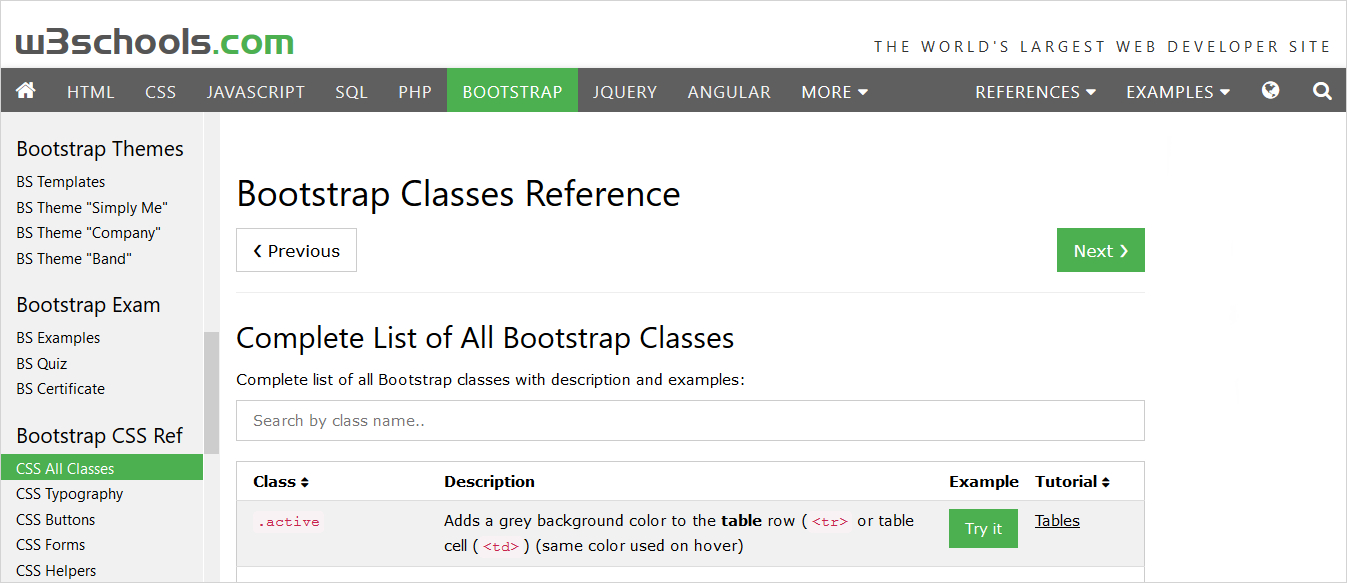Follow the Tables tutorial link
Screen dimensions: 1347x583
click(x=1057, y=521)
